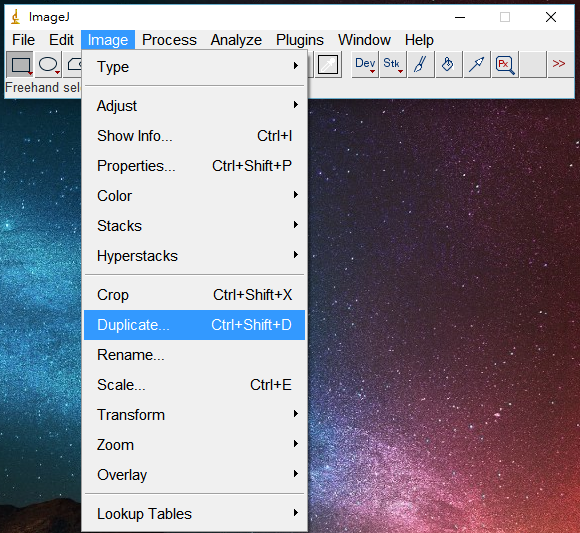Select the Flood fill bucket tool
This screenshot has height=533, width=580.
coord(449,65)
